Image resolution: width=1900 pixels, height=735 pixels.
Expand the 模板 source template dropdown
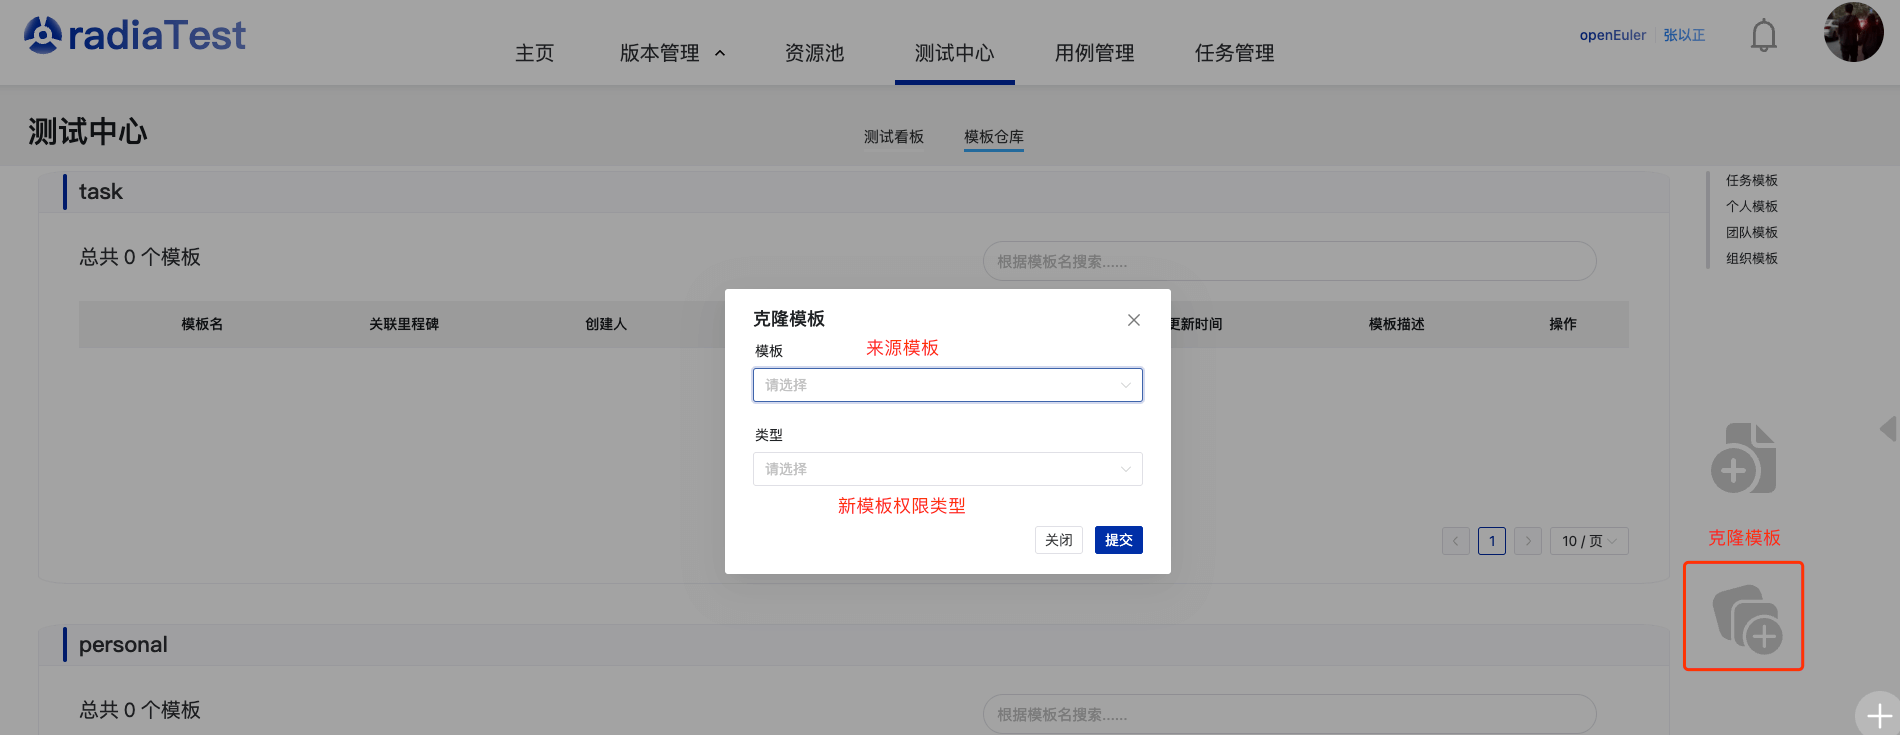[947, 385]
